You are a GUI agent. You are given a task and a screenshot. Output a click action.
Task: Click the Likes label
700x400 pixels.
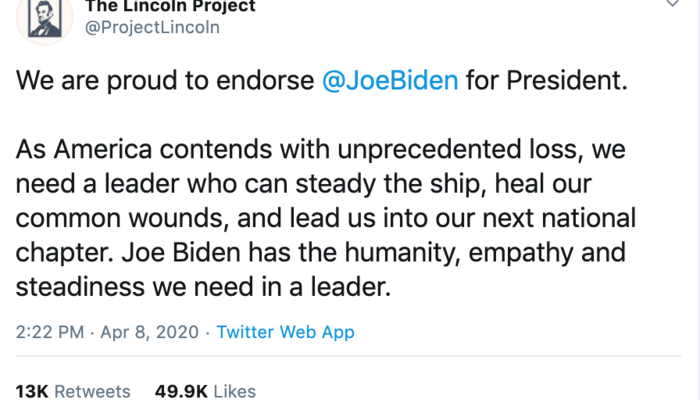234,391
